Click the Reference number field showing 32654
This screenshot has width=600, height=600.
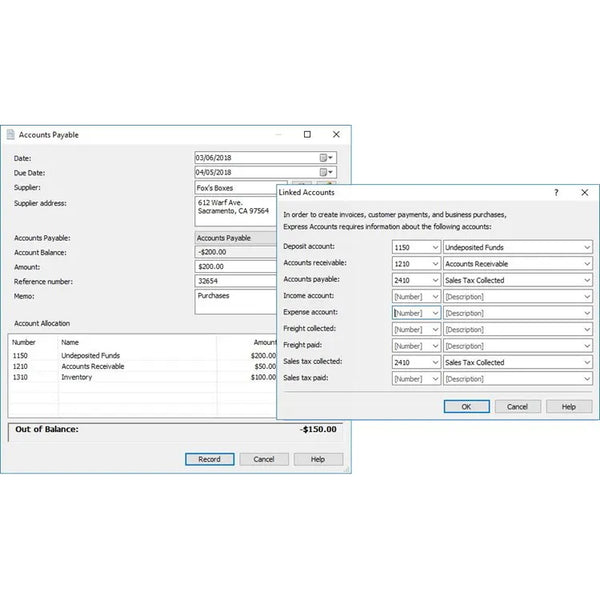click(x=236, y=281)
